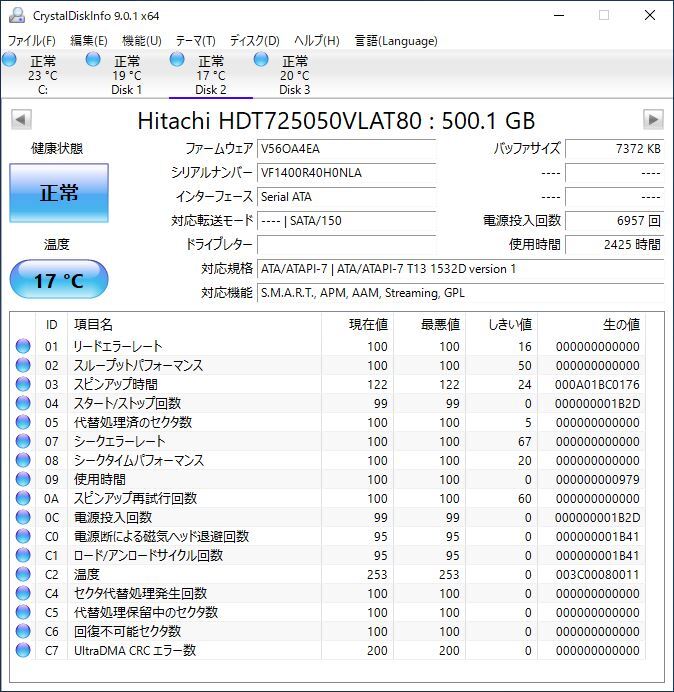Click the blue orb on row 09 使用時間
The width and height of the screenshot is (674, 692).
tap(23, 479)
